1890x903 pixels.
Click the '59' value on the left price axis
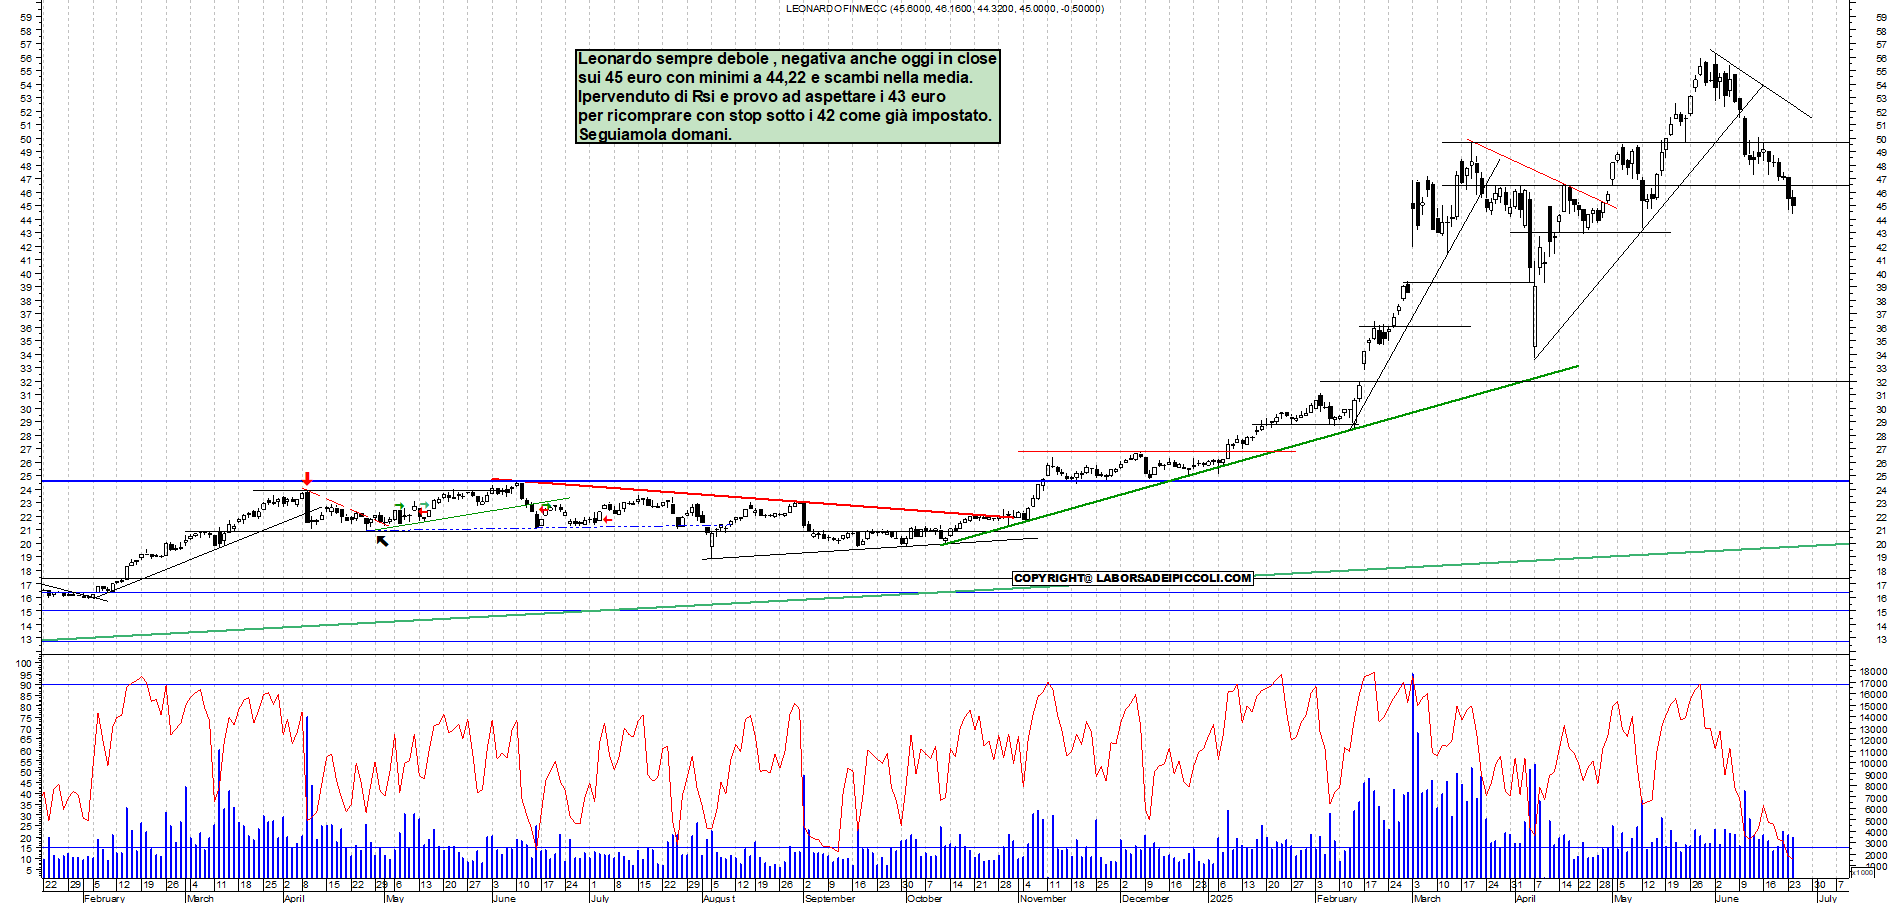point(27,17)
